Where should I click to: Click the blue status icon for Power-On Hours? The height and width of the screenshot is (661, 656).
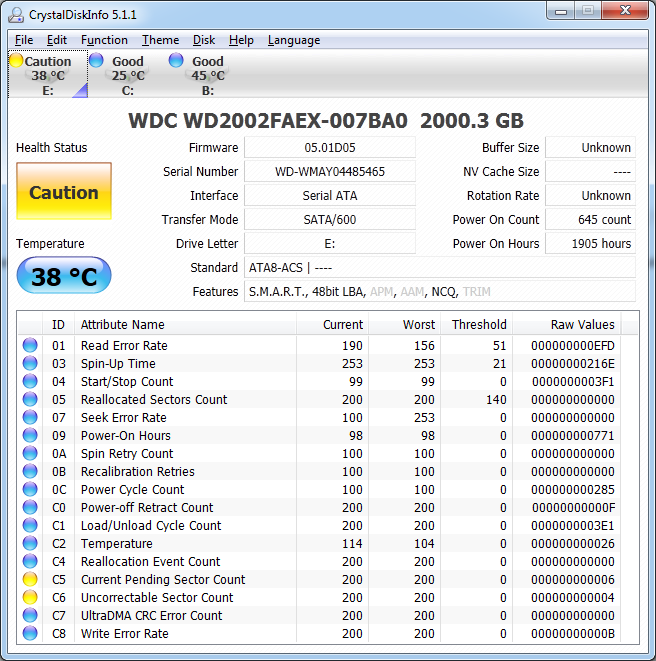(30, 436)
